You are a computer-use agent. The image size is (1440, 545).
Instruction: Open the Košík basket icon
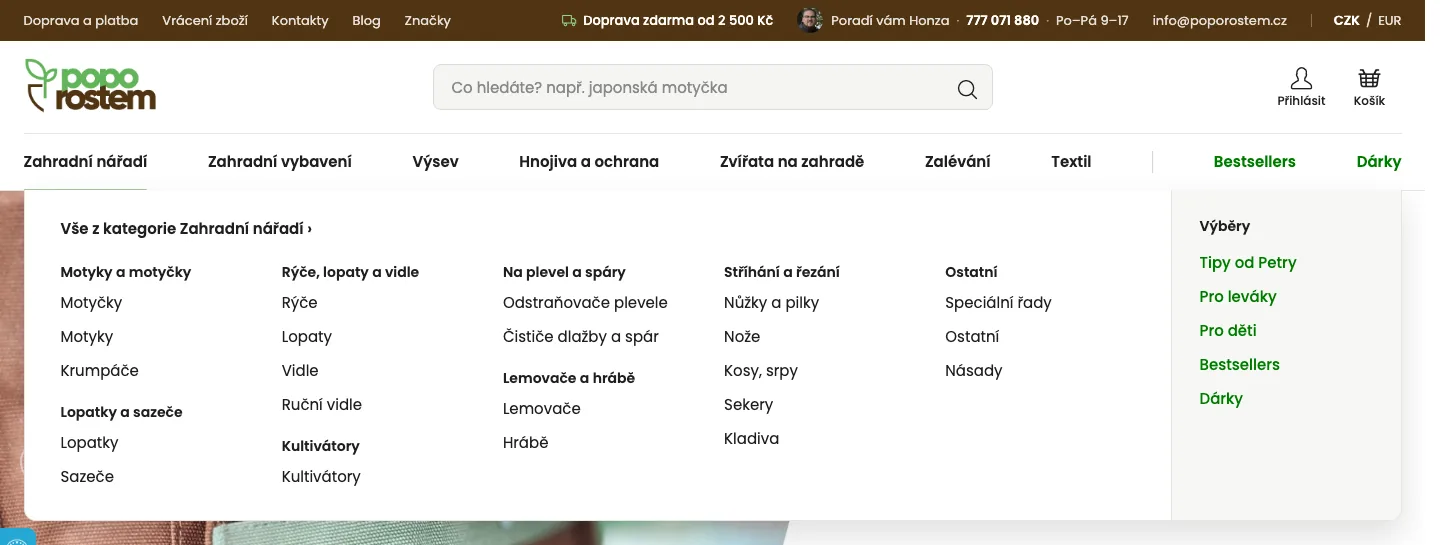click(x=1369, y=87)
